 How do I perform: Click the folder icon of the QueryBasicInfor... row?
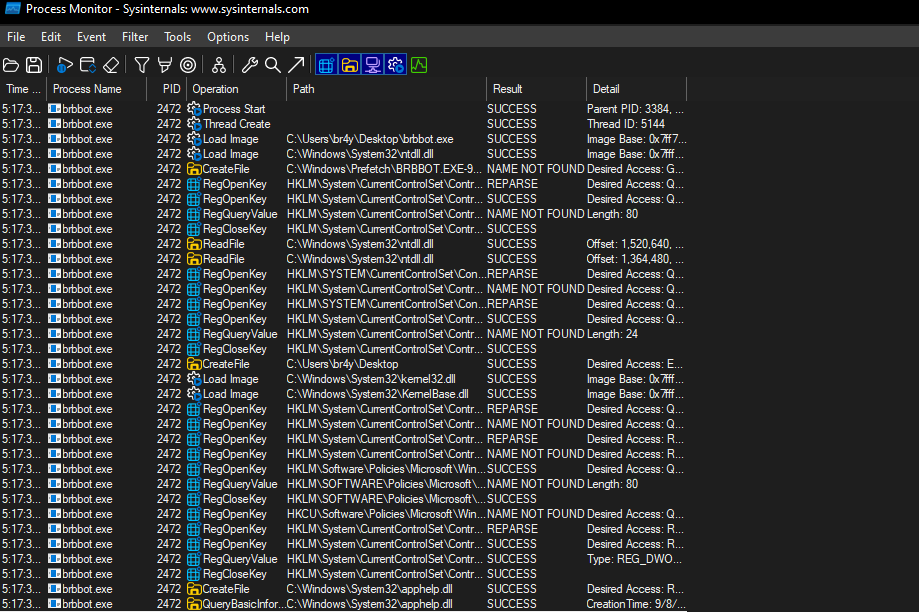193,604
